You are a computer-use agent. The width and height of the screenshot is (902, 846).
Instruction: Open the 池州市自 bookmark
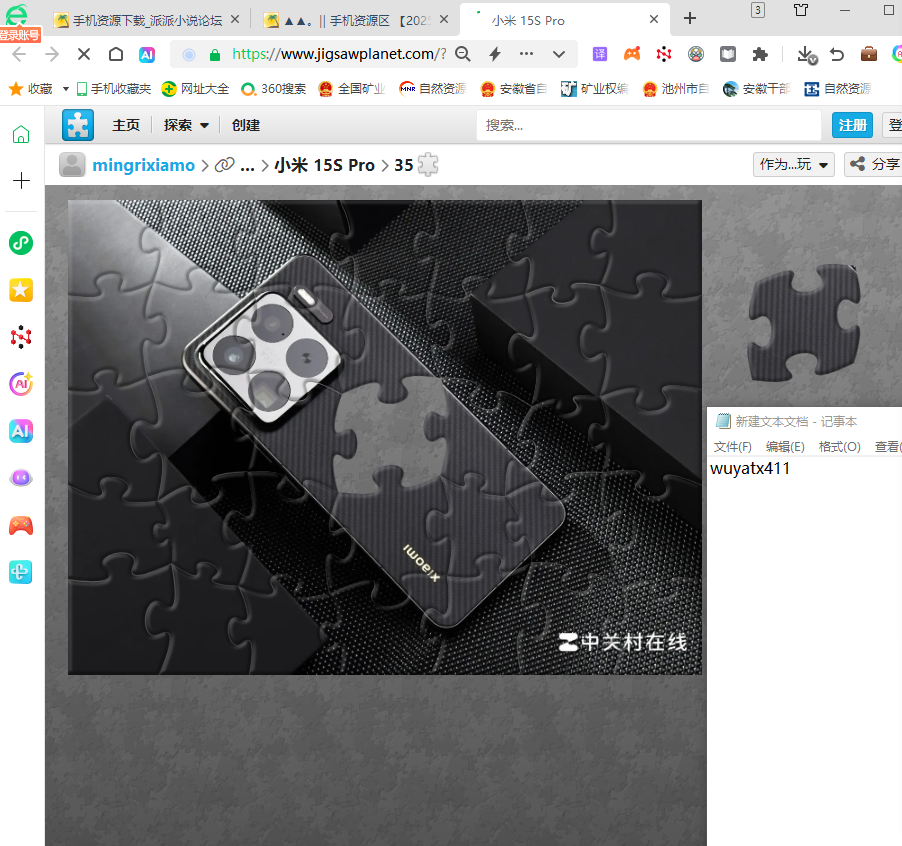(676, 89)
